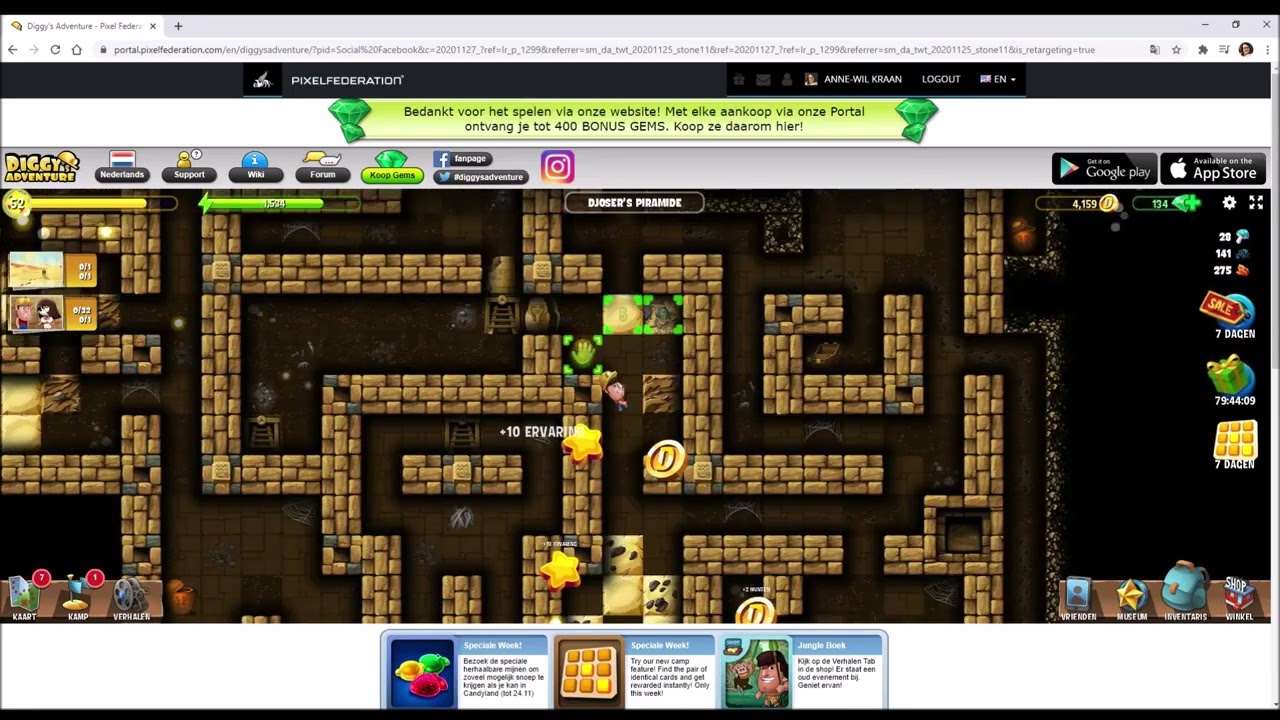Collect the yellow star near ervaring text
This screenshot has height=720, width=1280.
pyautogui.click(x=583, y=442)
